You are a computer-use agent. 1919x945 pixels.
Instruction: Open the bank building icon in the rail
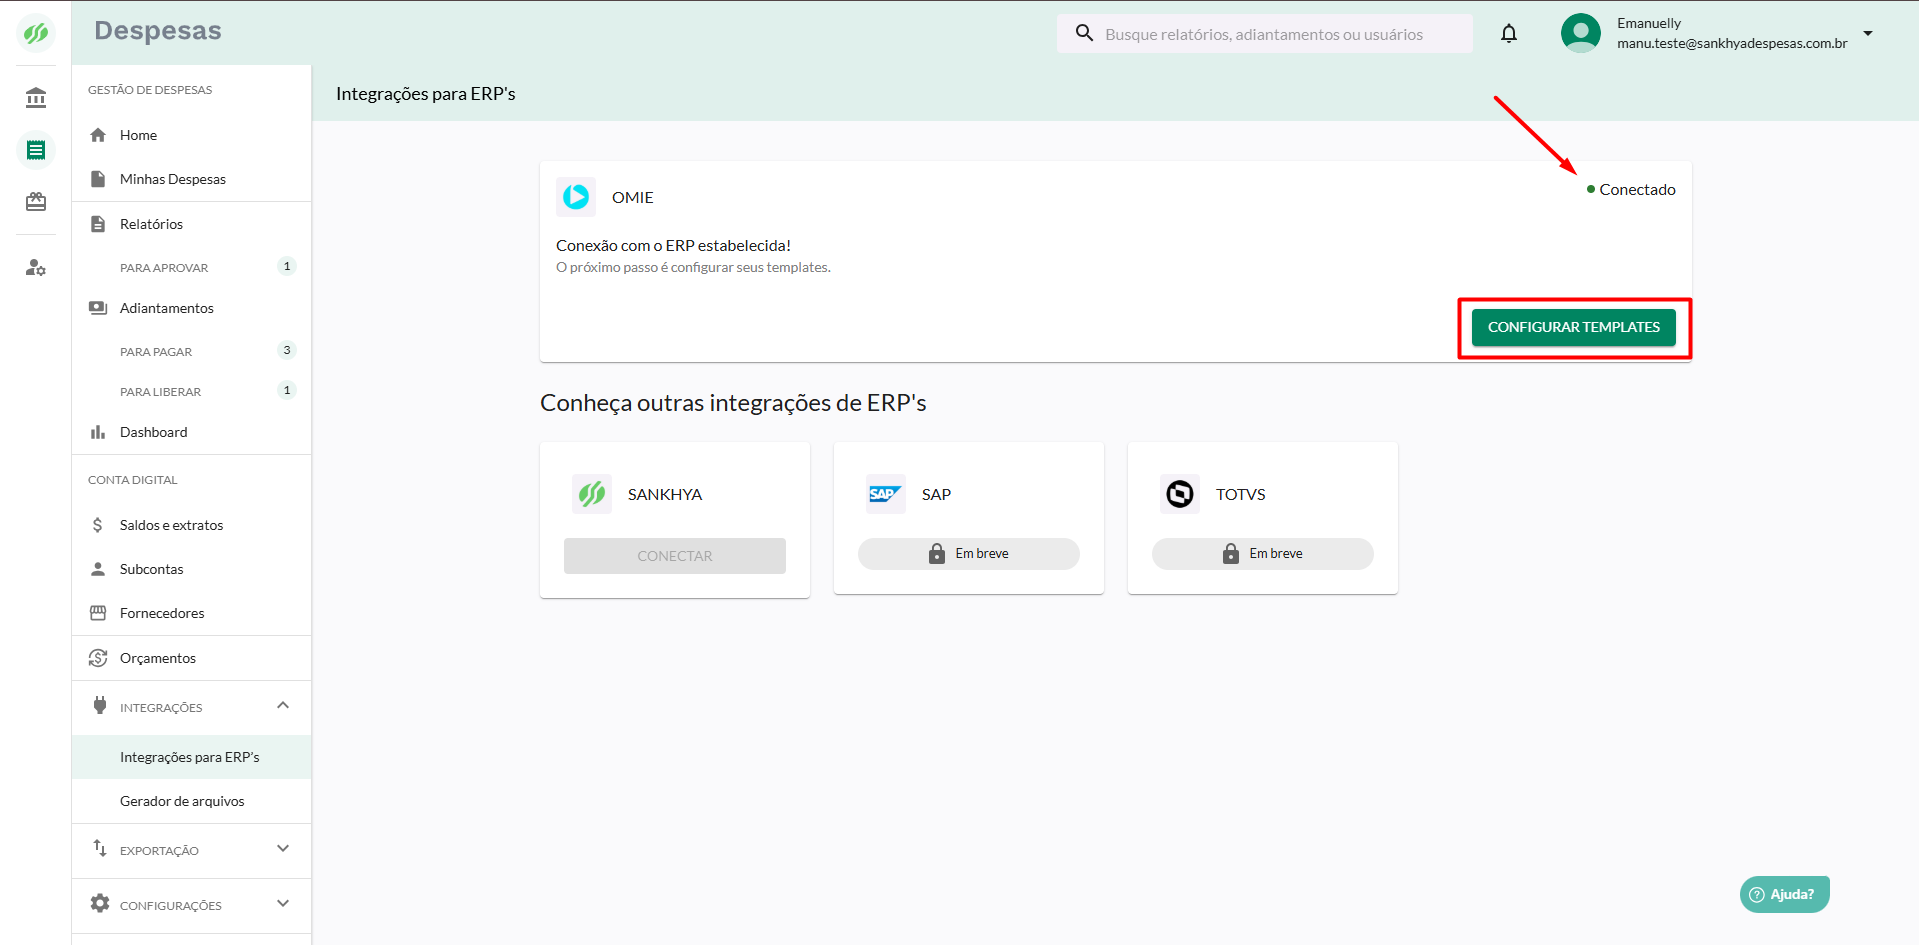pyautogui.click(x=36, y=97)
